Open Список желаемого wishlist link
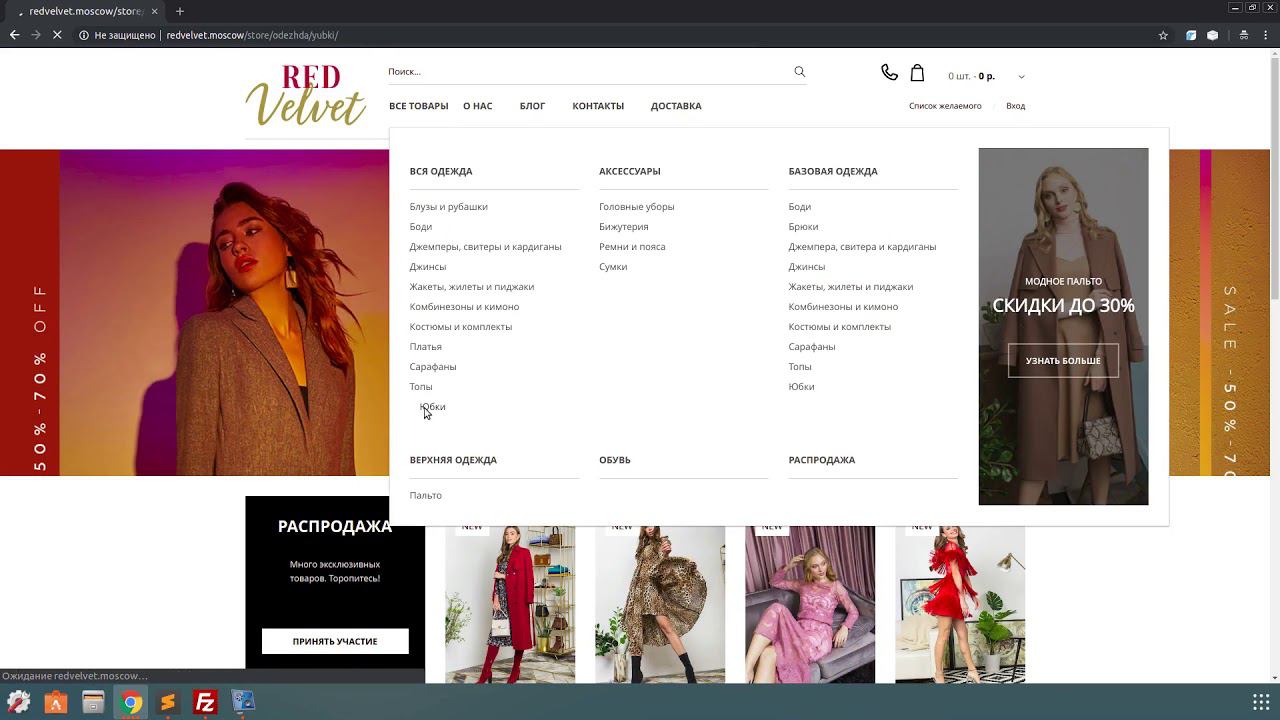The height and width of the screenshot is (720, 1280). click(945, 106)
